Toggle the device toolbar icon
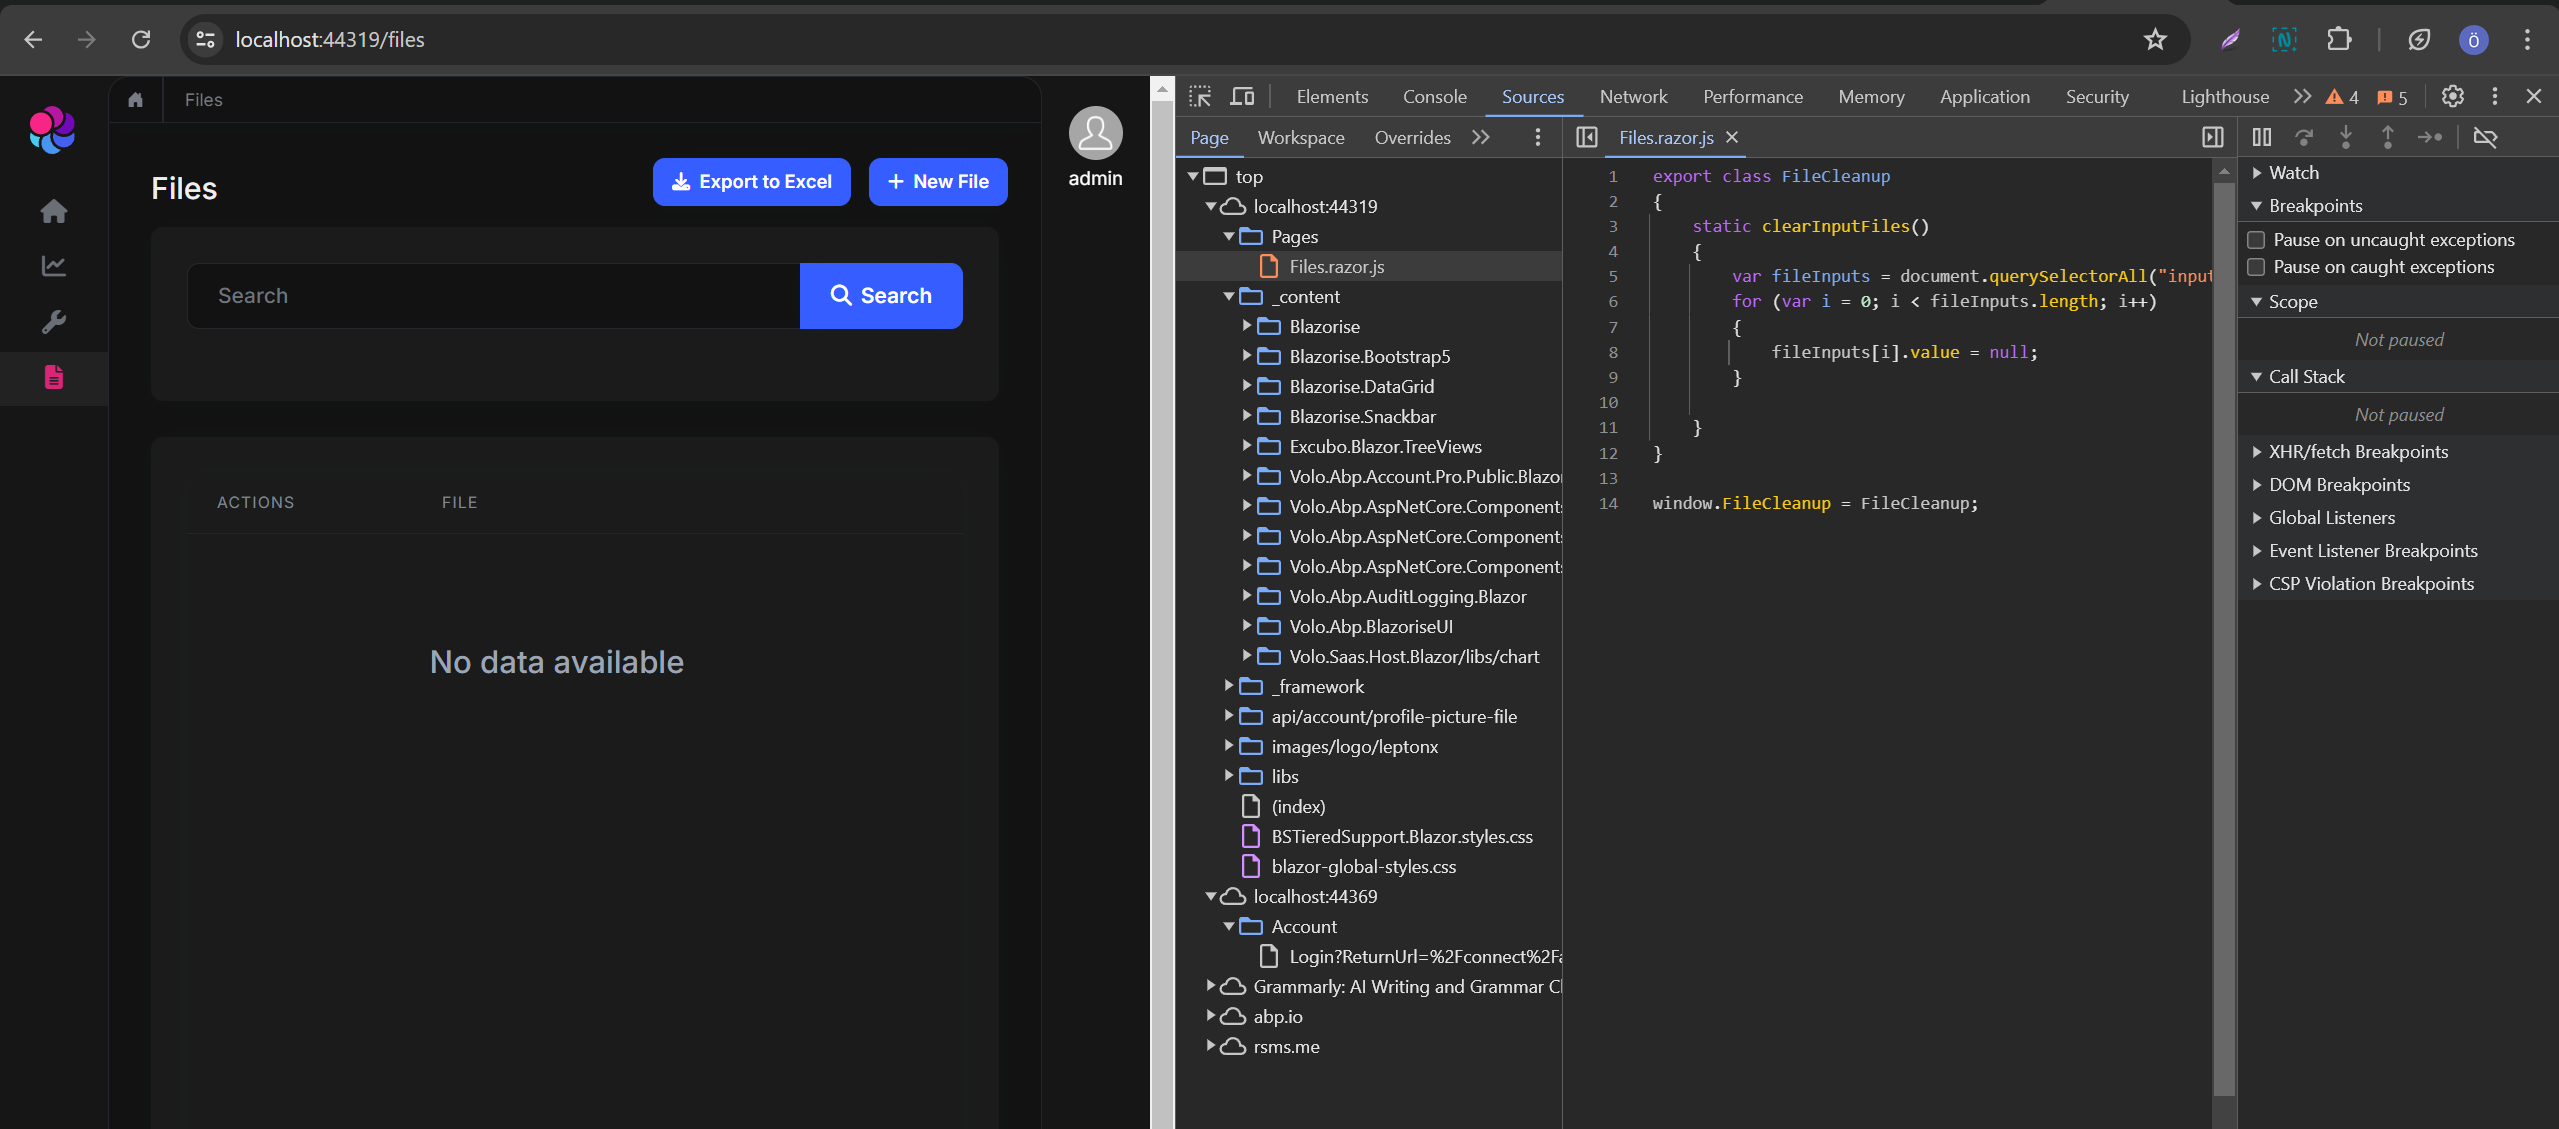 (1242, 97)
